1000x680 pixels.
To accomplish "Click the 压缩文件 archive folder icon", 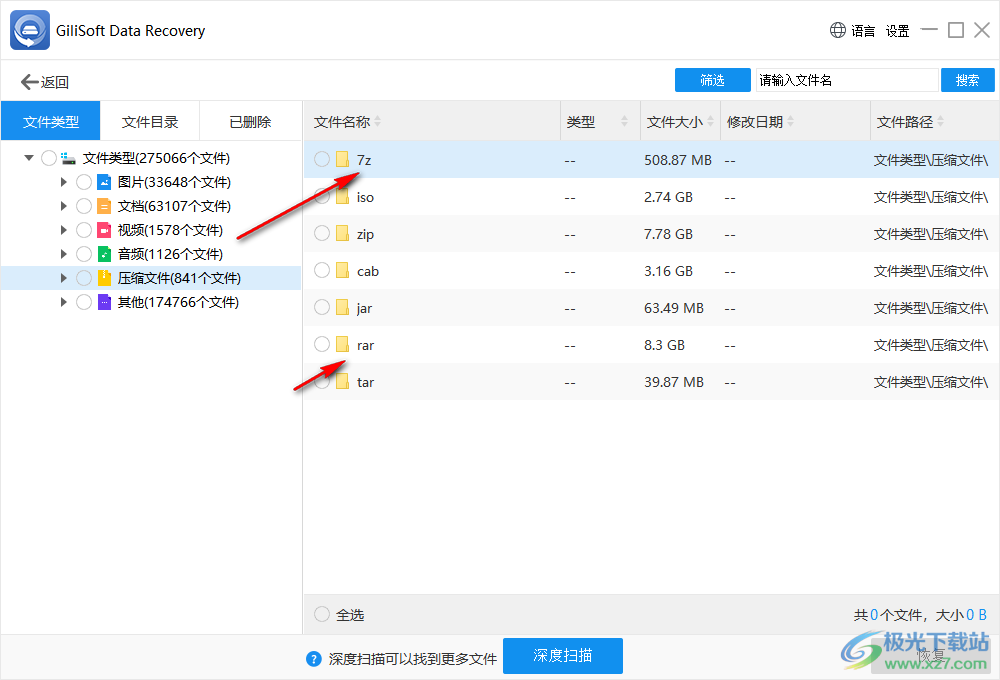I will [105, 277].
